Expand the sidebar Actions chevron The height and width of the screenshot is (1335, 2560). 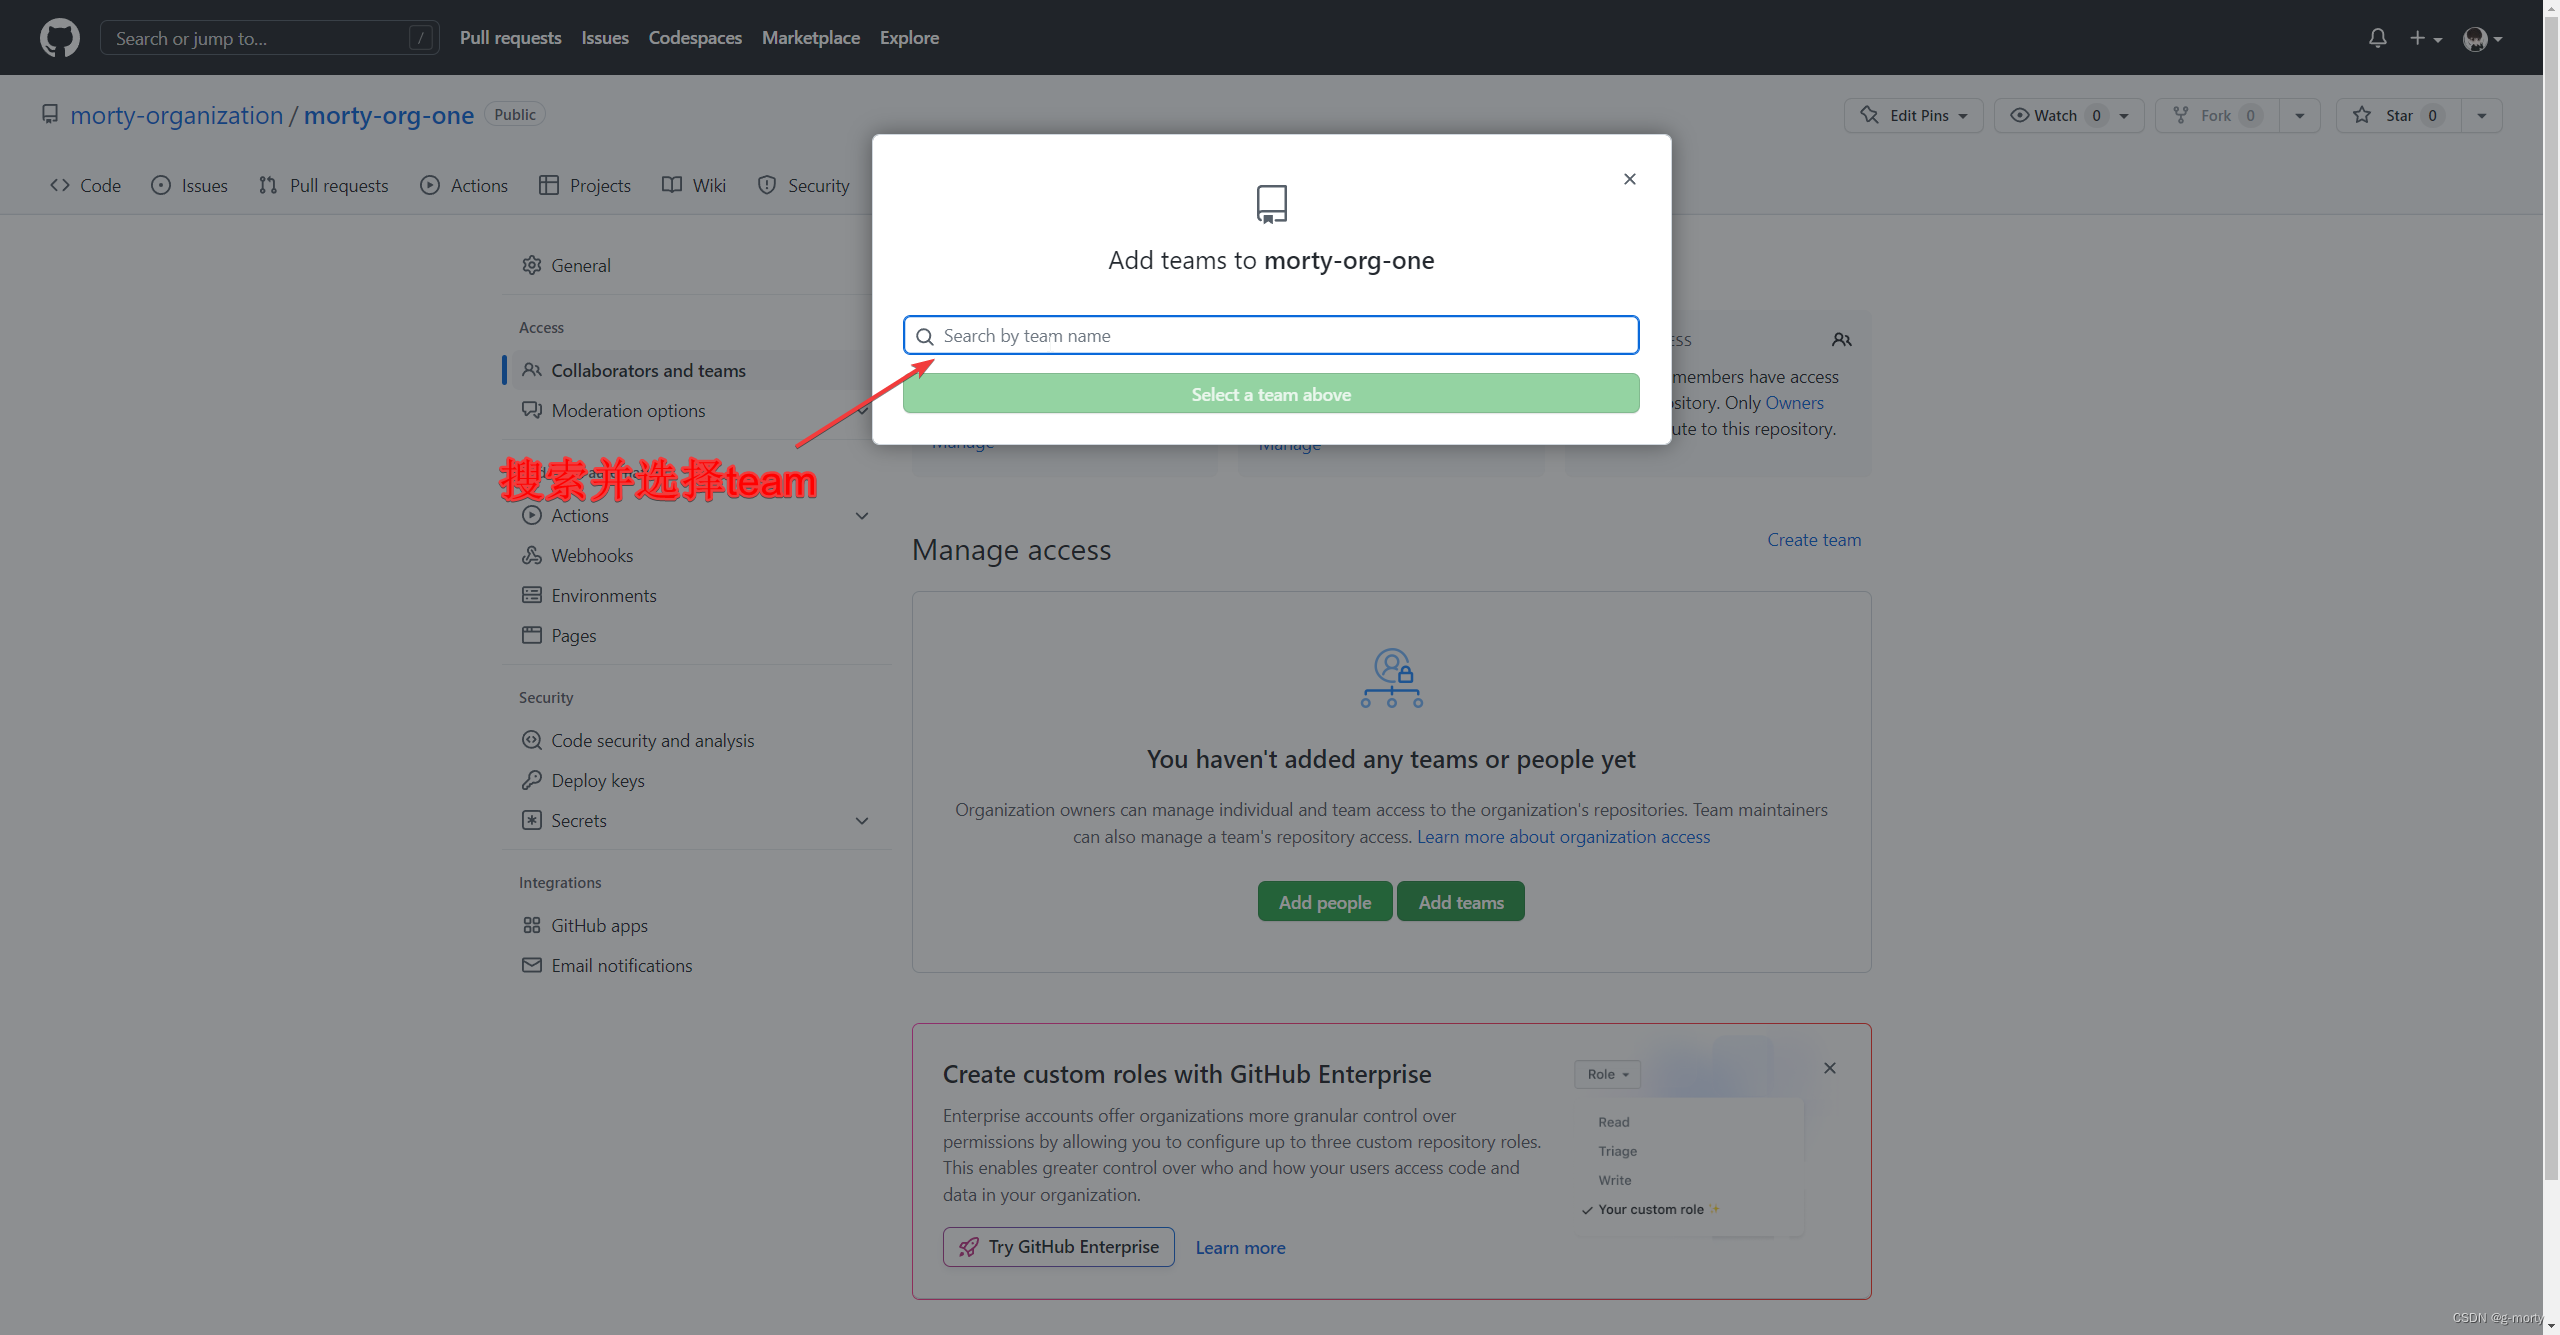pyautogui.click(x=862, y=515)
